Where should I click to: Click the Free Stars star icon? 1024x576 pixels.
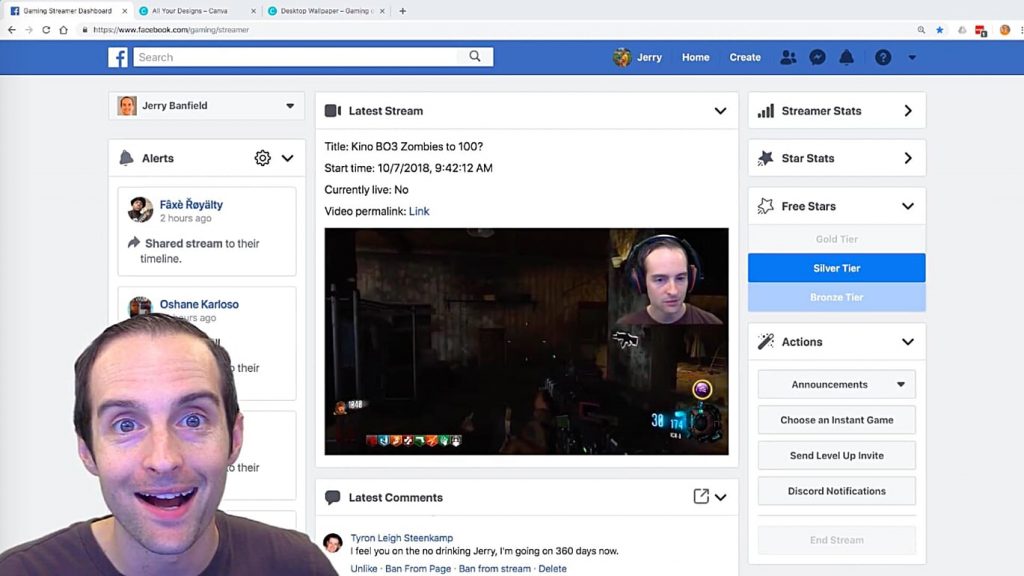click(765, 206)
